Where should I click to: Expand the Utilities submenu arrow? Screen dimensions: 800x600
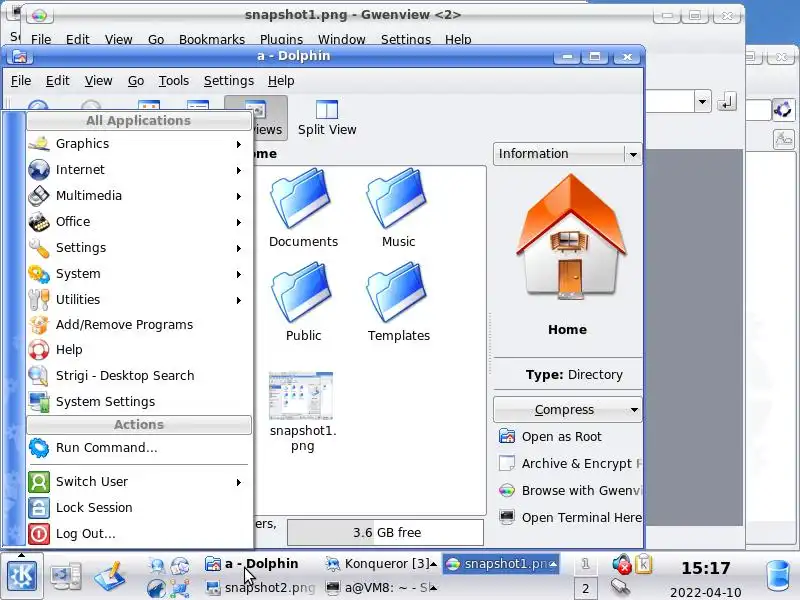pos(239,301)
